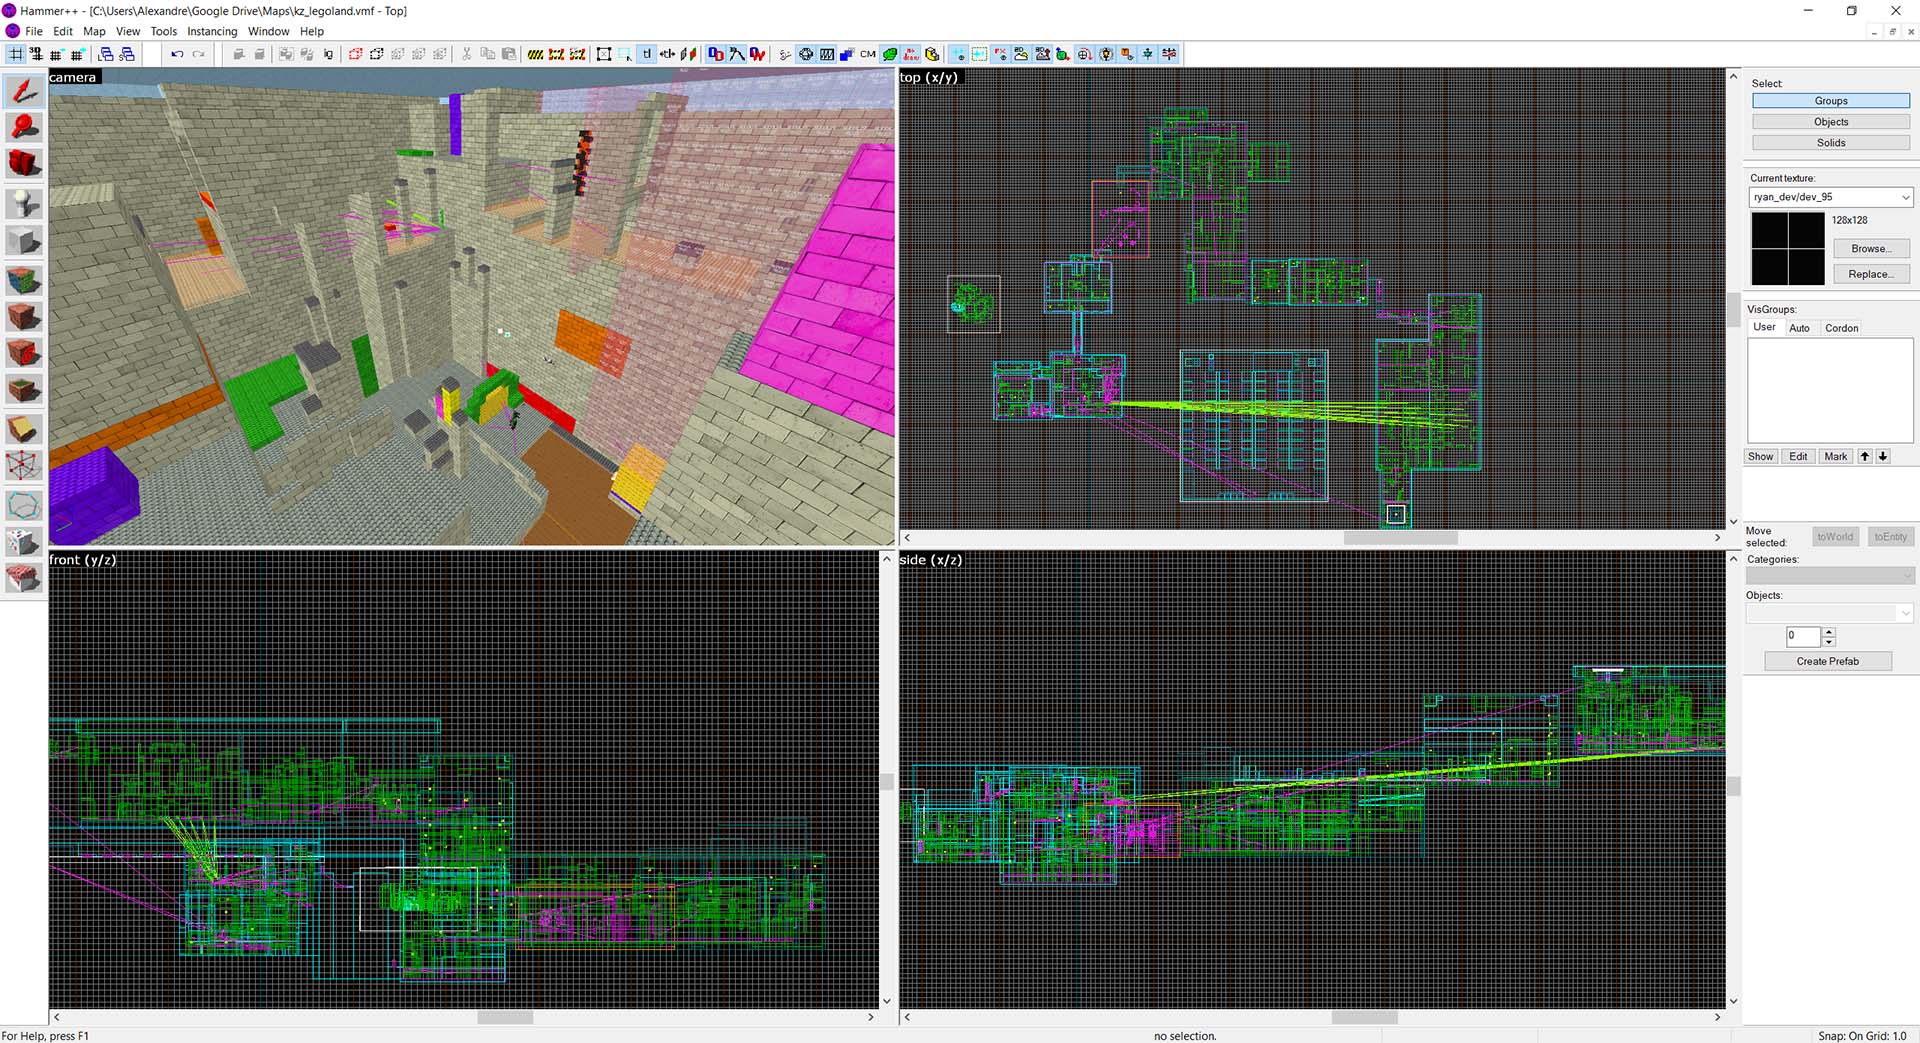
Task: Click the texture preview swatch
Action: [1788, 247]
